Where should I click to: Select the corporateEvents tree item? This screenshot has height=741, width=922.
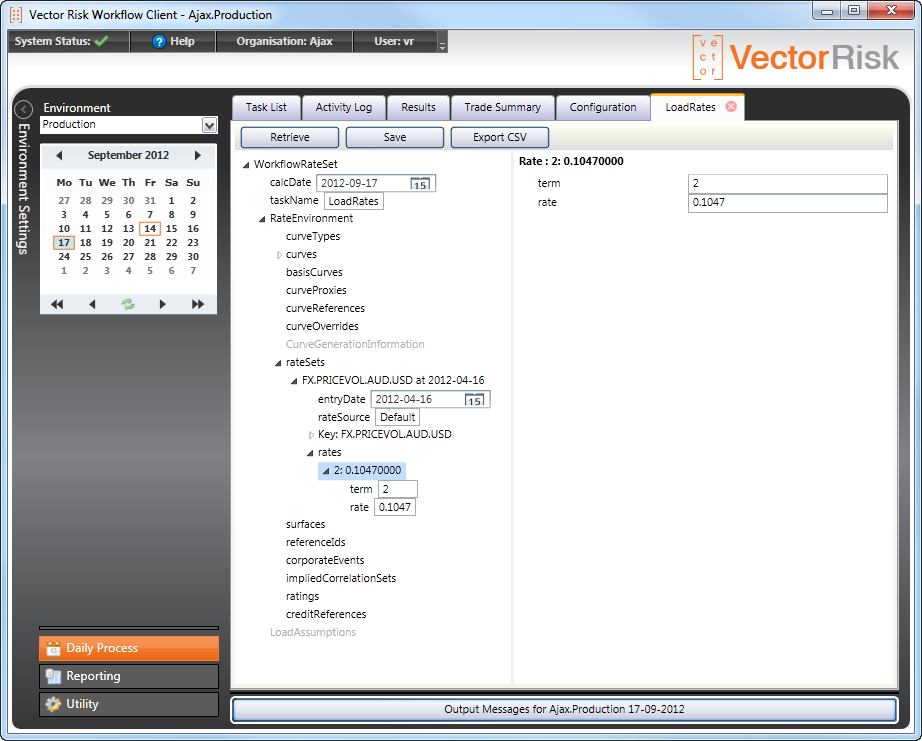tap(325, 561)
